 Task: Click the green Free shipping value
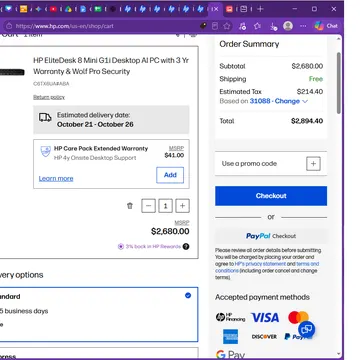click(x=316, y=79)
